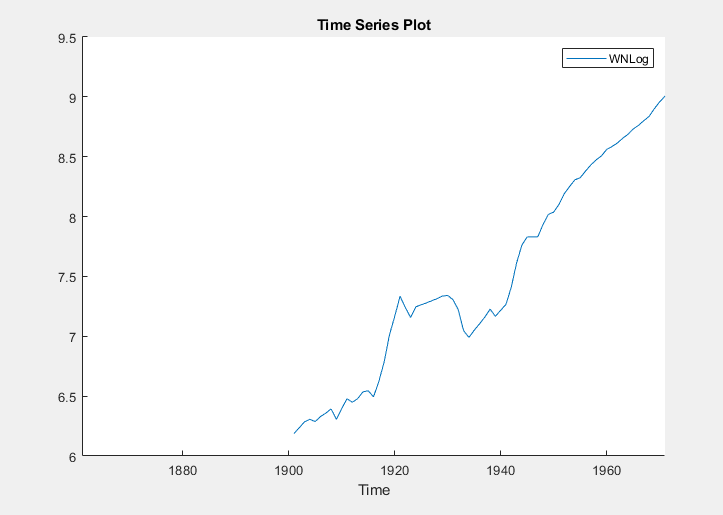Select the WNLog legend label
Viewport: 723px width, 515px height.
point(630,59)
